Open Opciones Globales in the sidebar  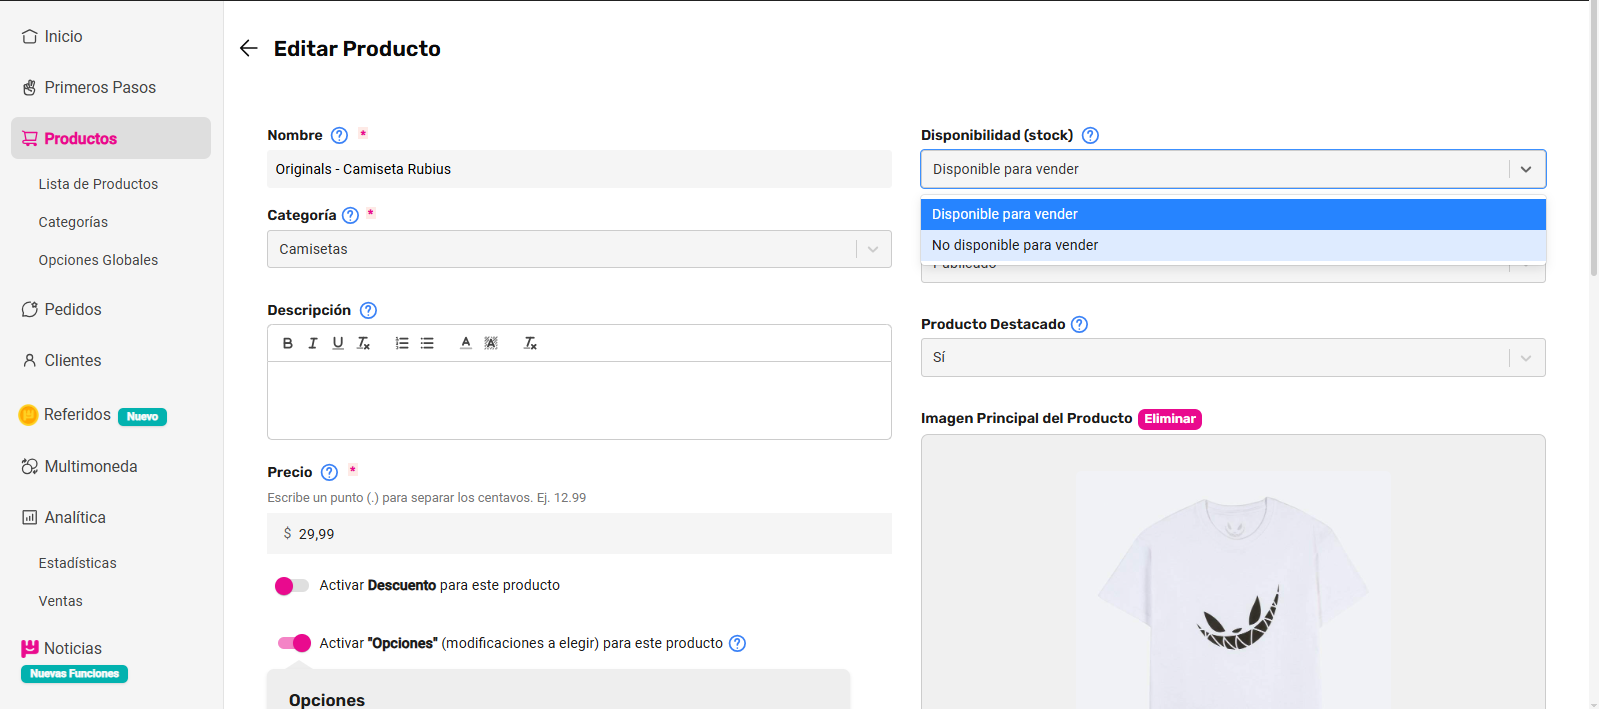click(x=98, y=260)
